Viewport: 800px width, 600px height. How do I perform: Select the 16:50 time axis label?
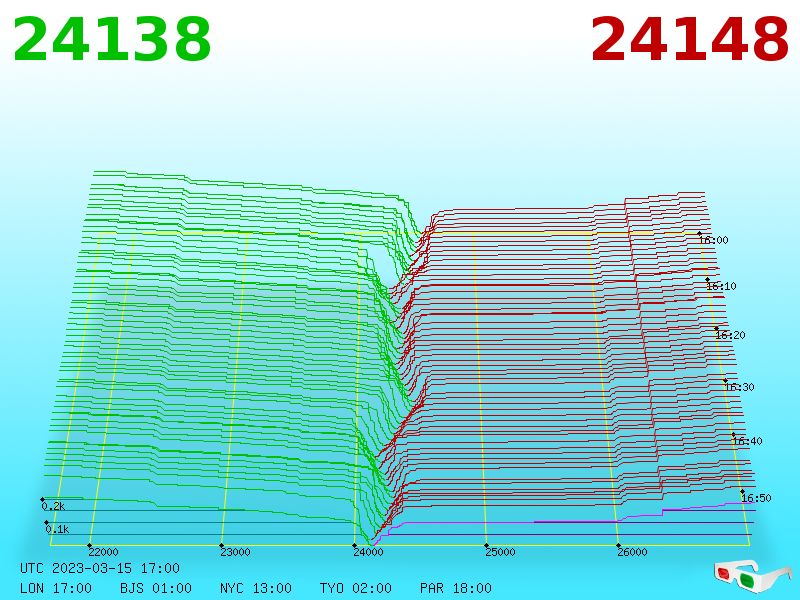click(x=756, y=498)
